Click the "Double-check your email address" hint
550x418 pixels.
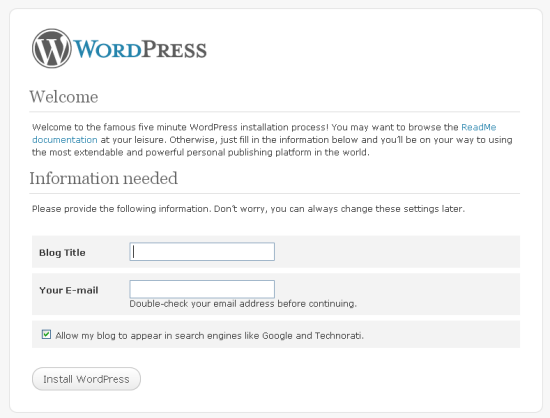[x=243, y=303]
